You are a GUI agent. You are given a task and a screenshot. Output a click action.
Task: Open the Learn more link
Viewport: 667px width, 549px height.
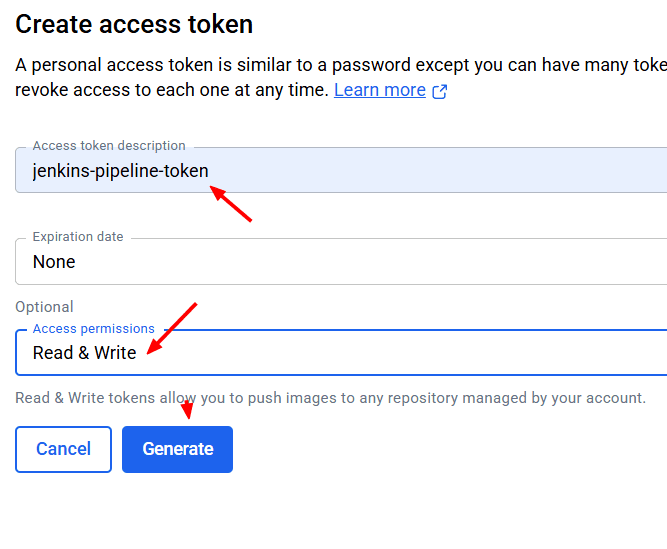(379, 90)
